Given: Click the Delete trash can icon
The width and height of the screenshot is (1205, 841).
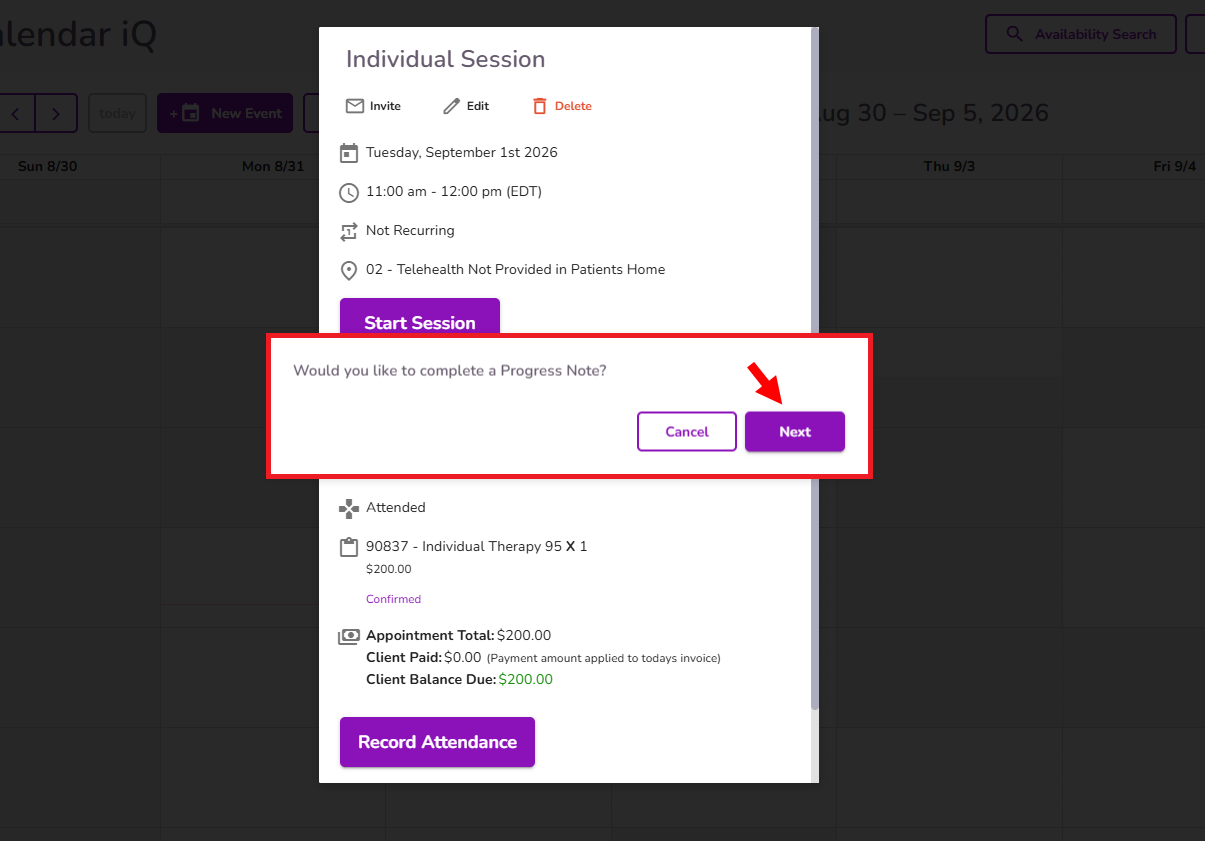Looking at the screenshot, I should pyautogui.click(x=540, y=106).
